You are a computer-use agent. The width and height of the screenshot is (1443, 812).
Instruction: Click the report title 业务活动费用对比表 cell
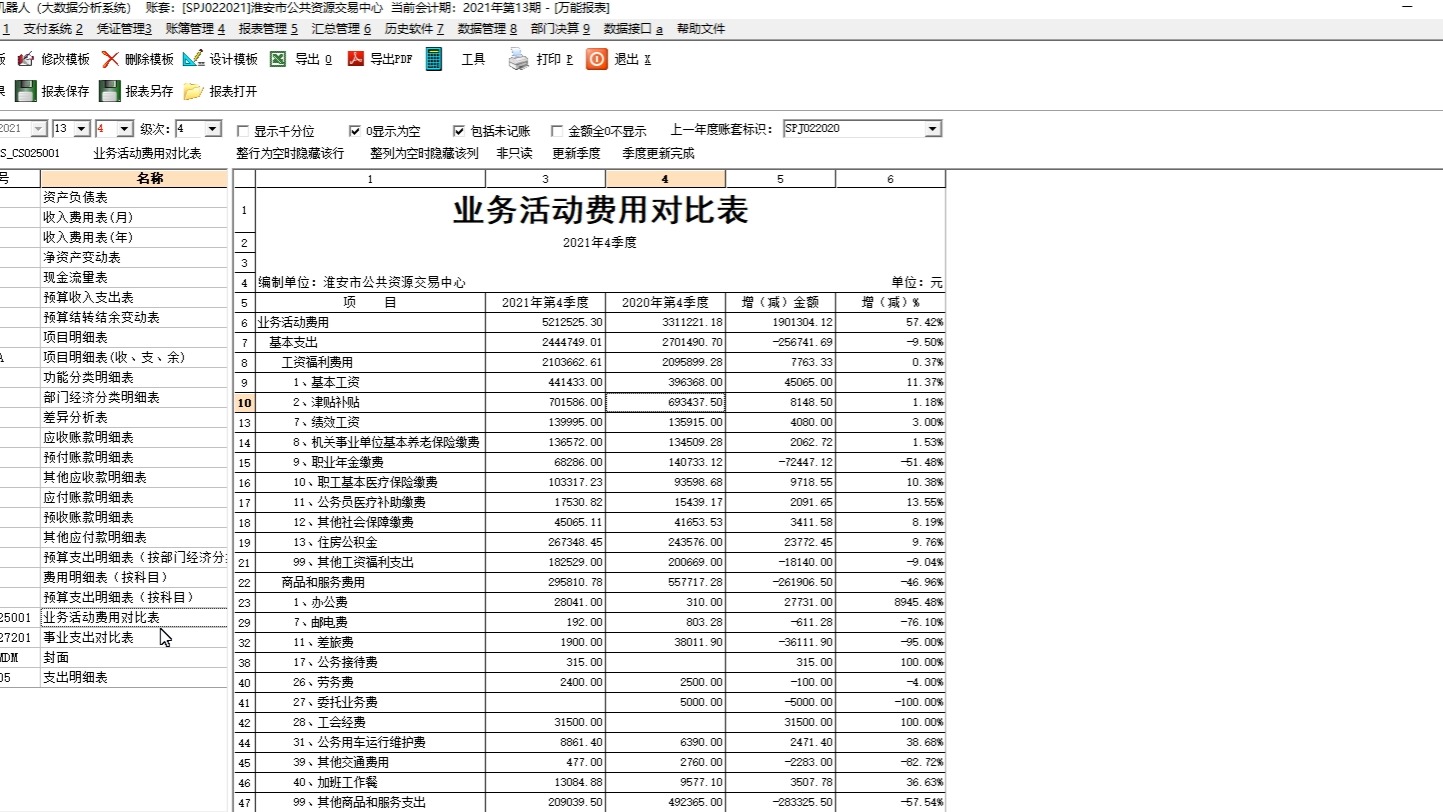[x=600, y=211]
